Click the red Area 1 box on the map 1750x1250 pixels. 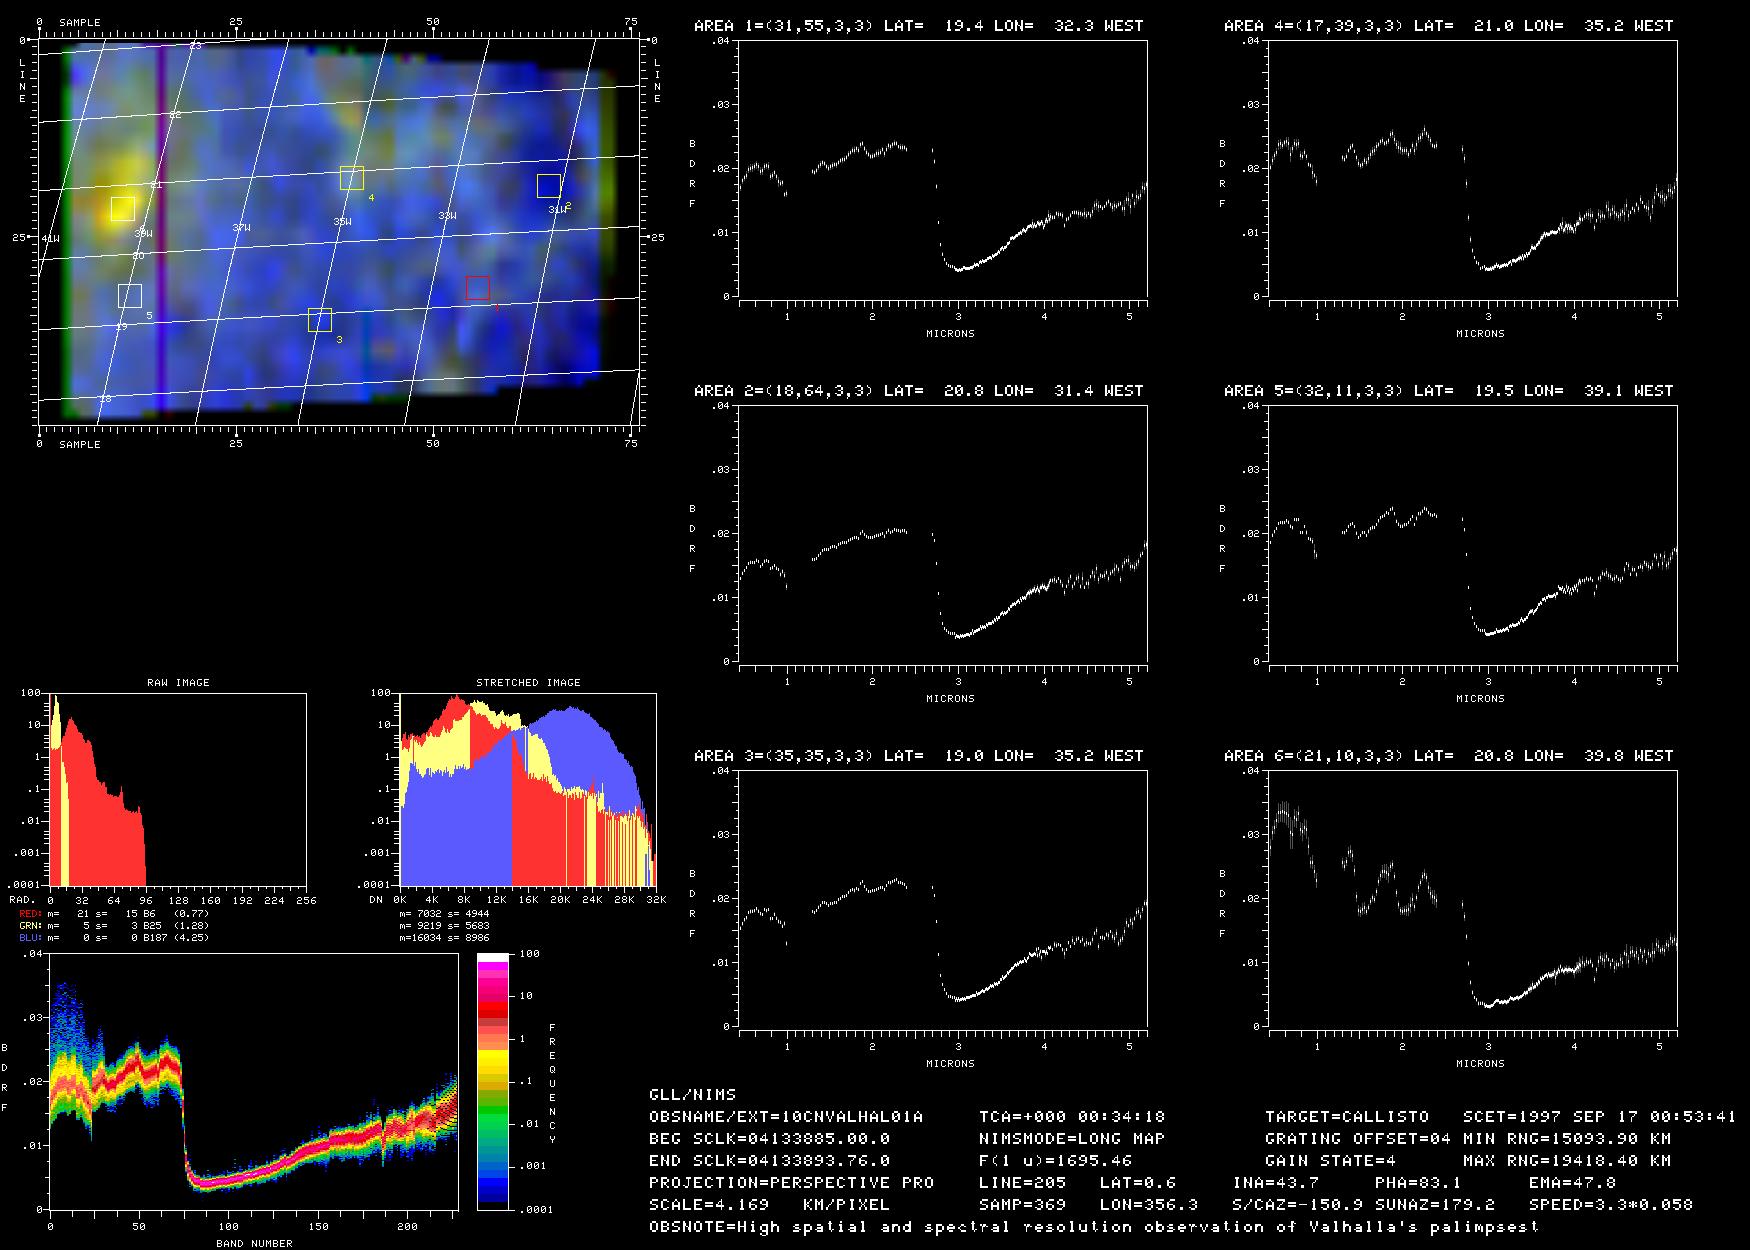pos(478,288)
